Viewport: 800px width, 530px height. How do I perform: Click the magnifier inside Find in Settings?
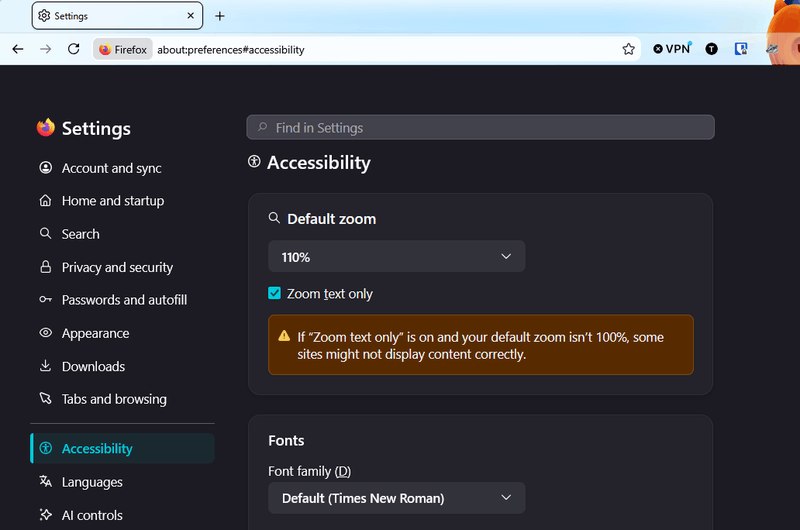(x=262, y=127)
